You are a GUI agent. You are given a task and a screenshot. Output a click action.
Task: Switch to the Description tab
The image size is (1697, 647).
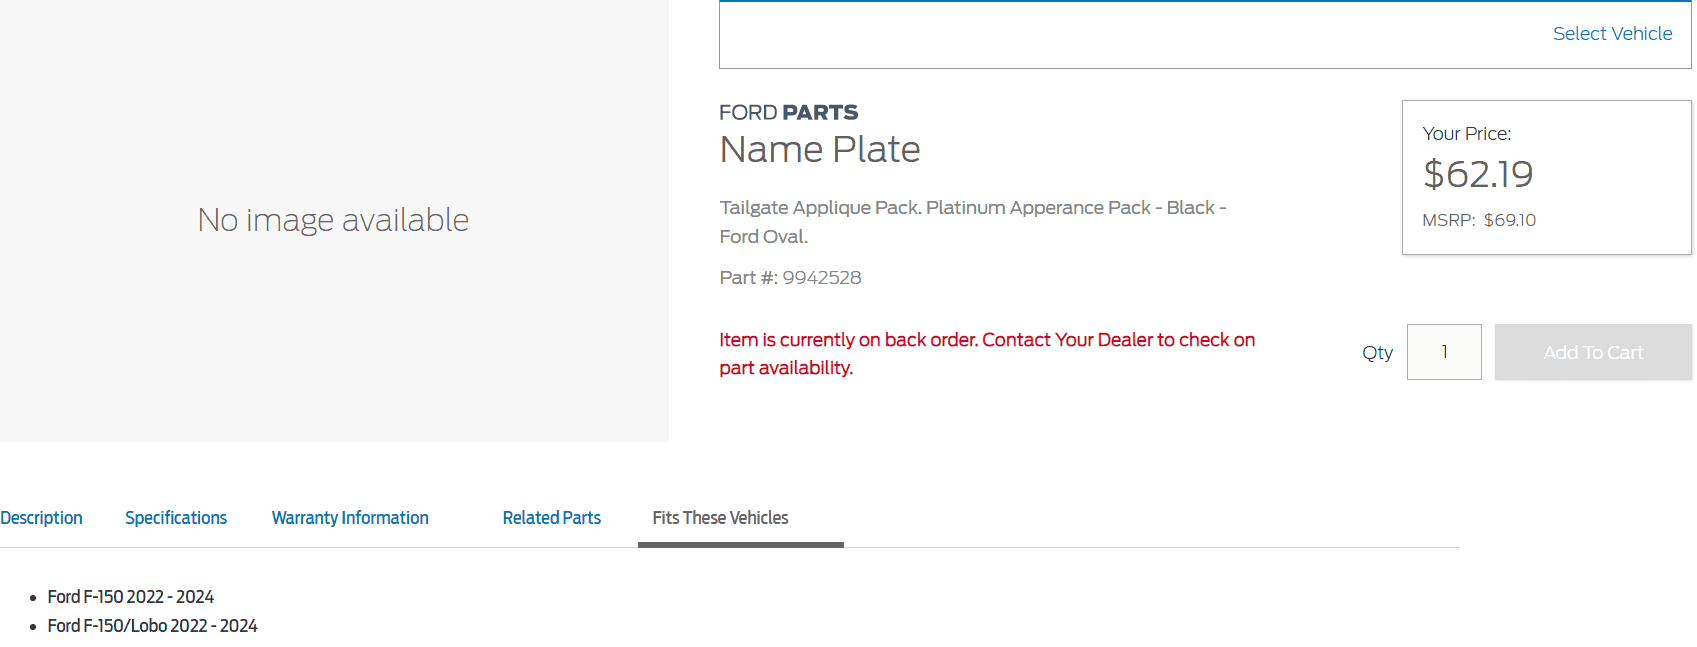tap(41, 518)
